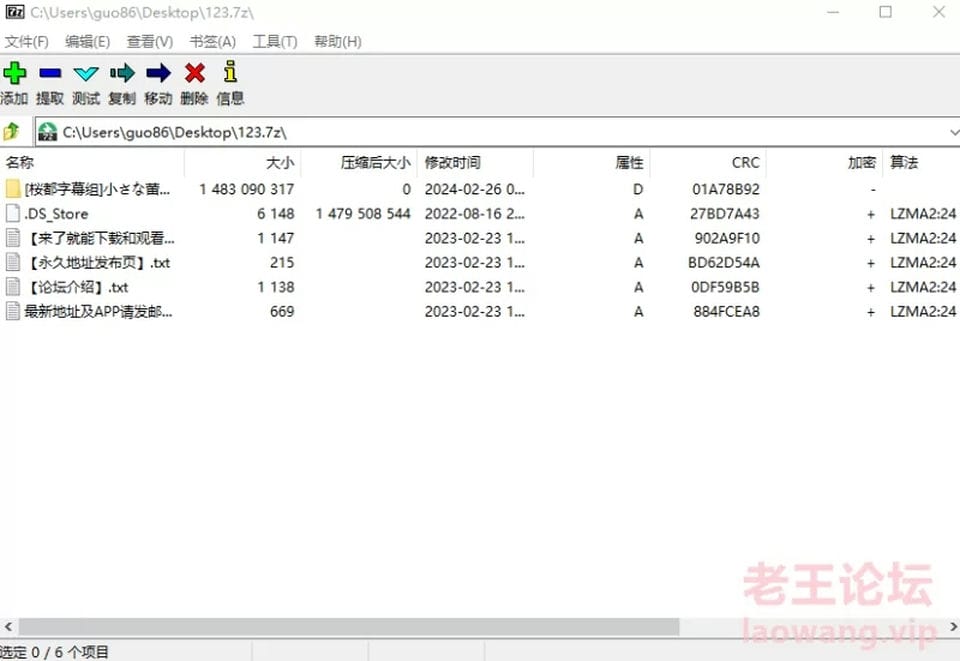The width and height of the screenshot is (960, 661).
Task: Run the Test (测试) toolbar tool
Action: pyautogui.click(x=86, y=74)
